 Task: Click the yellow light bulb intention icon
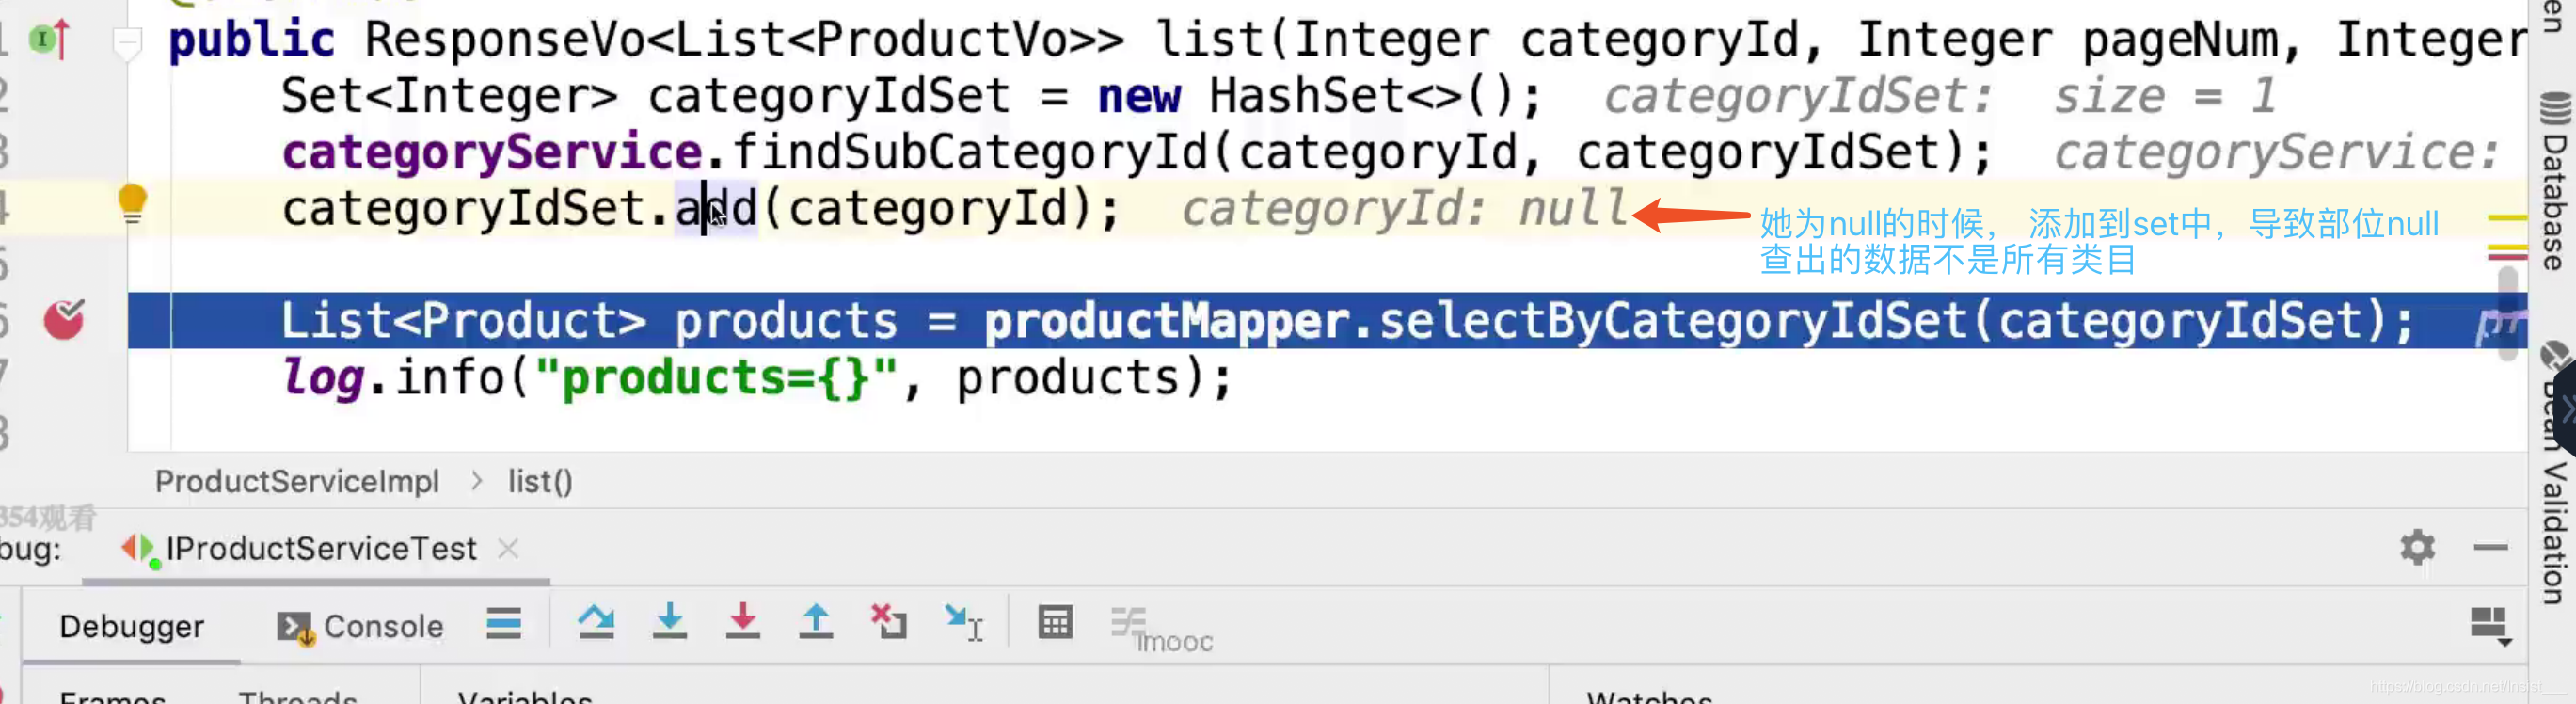tap(132, 205)
